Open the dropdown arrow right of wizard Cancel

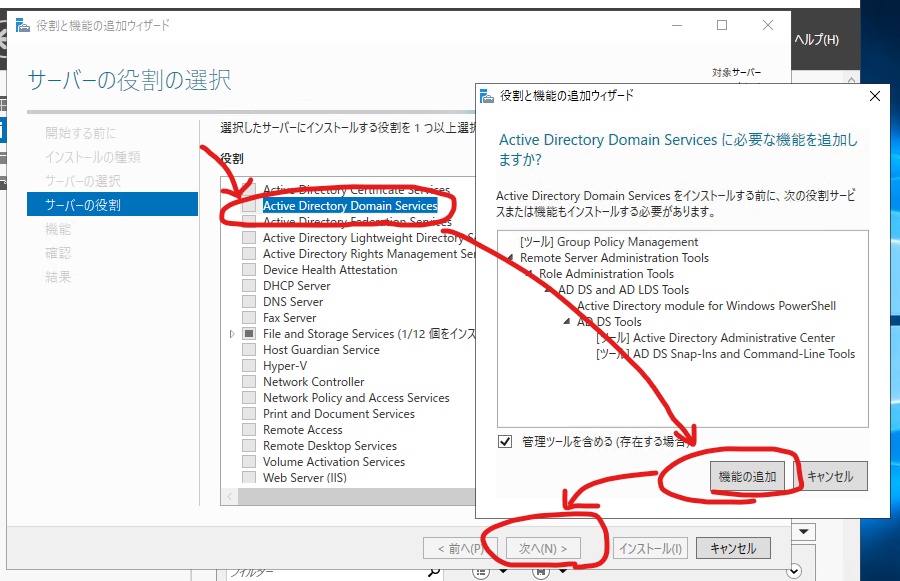tap(804, 532)
